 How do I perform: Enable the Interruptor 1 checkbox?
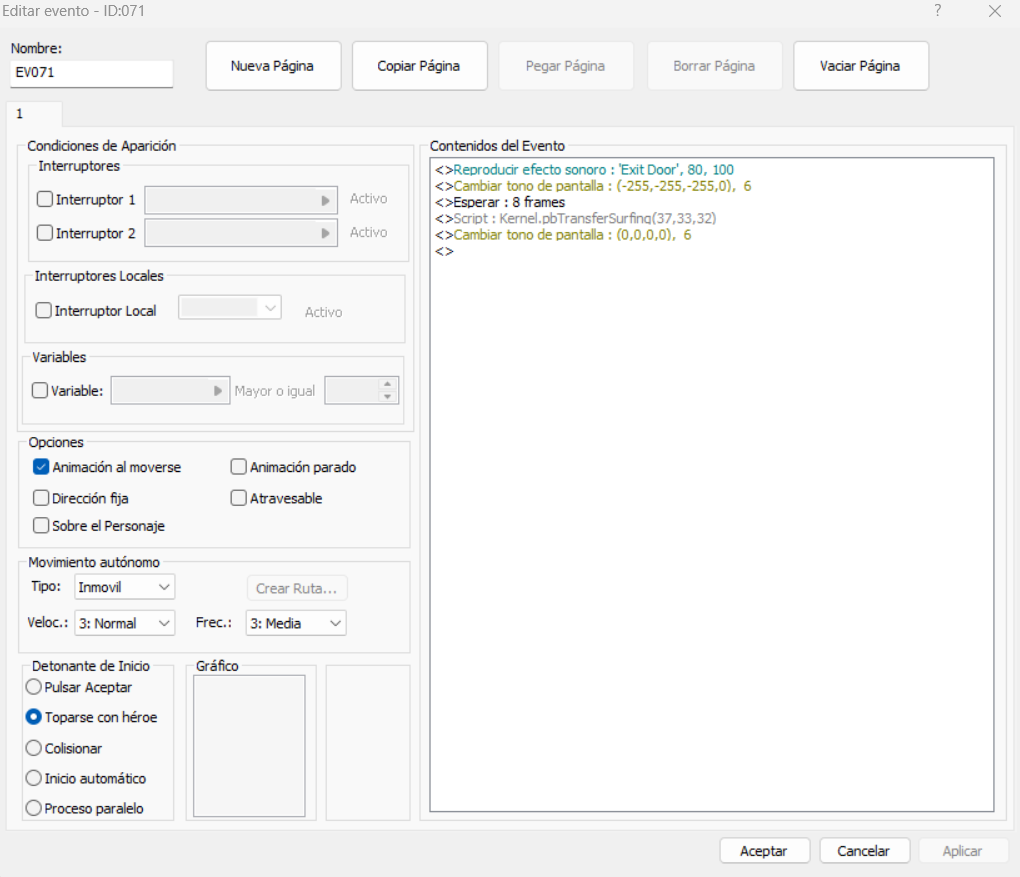[x=45, y=200]
